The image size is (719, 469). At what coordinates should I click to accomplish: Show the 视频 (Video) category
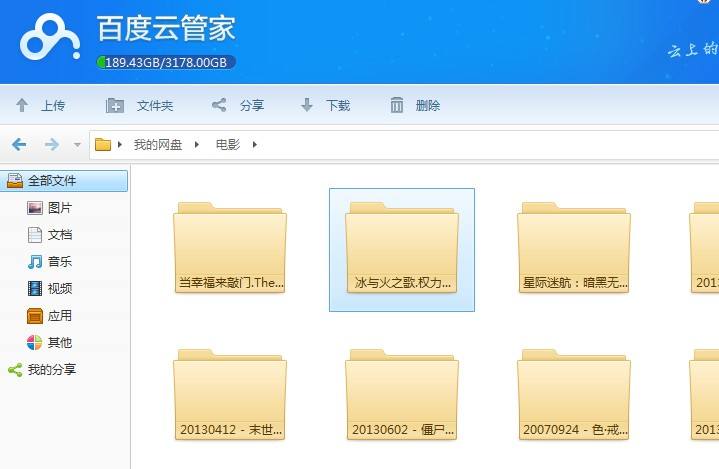[59, 289]
